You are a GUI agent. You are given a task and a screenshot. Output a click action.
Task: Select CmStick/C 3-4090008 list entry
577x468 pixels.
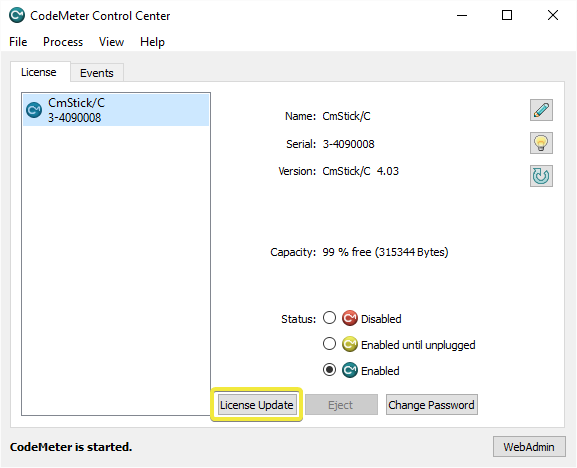116,110
